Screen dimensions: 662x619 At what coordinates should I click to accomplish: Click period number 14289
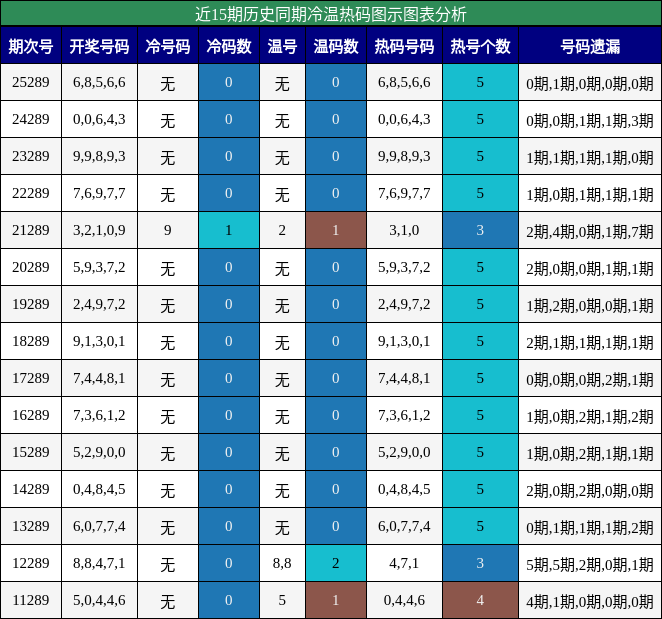(31, 489)
